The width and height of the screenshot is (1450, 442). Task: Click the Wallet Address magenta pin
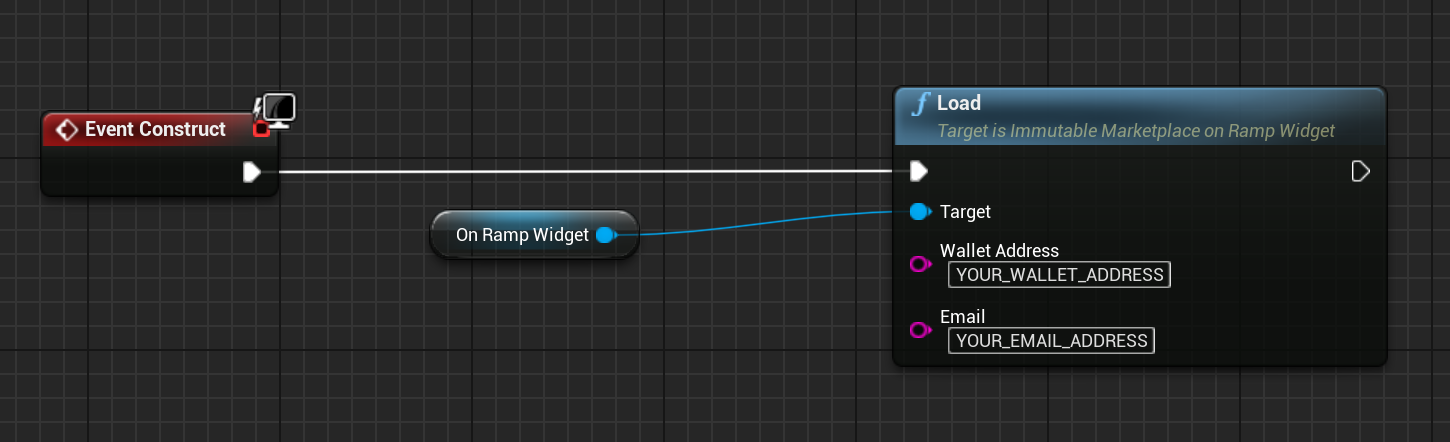[x=919, y=264]
